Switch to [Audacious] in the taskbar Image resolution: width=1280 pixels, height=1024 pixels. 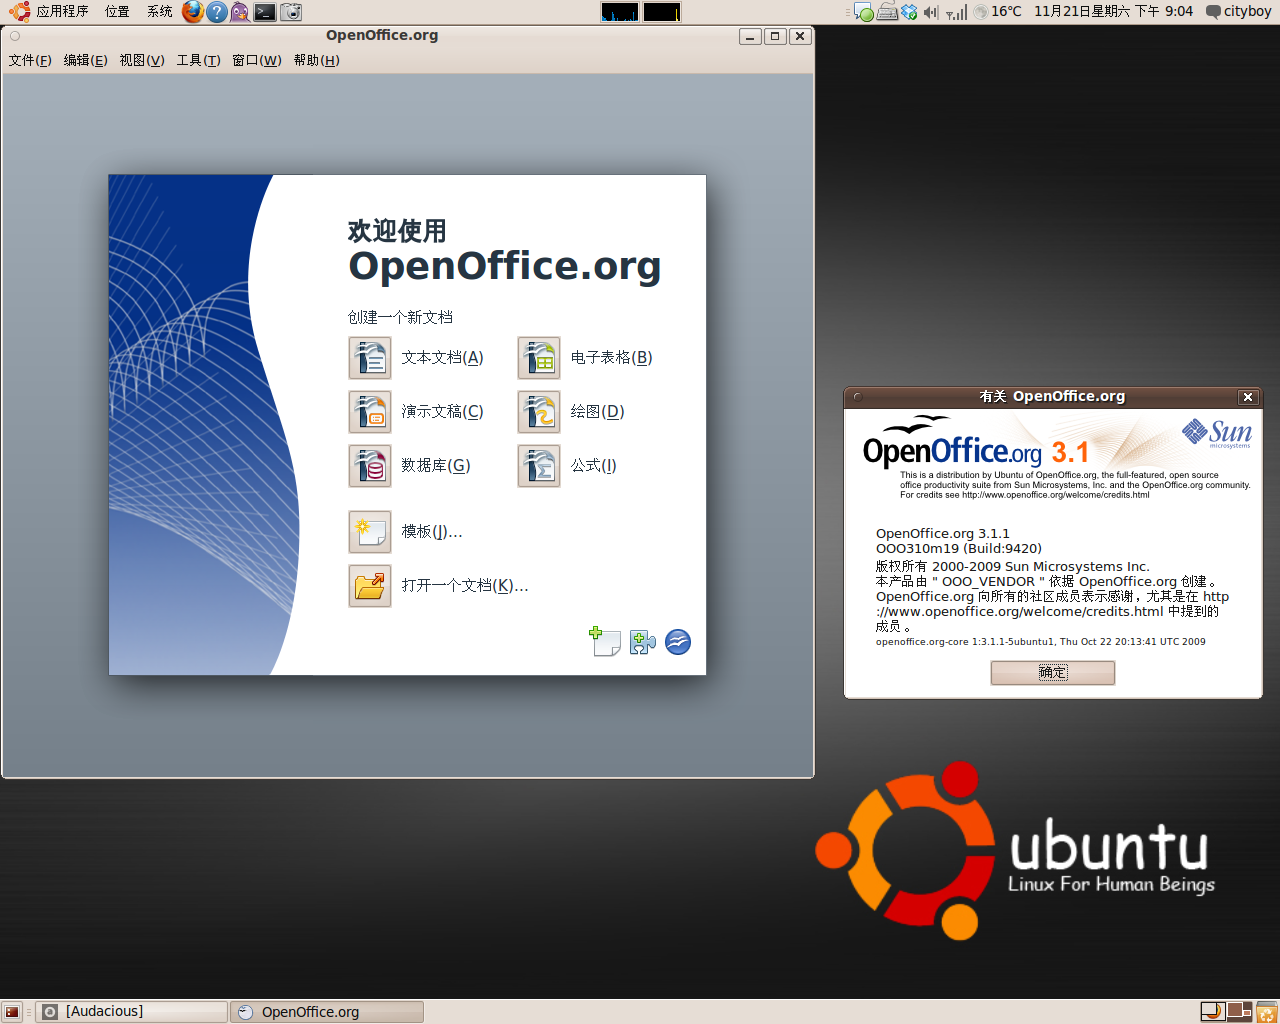[132, 1012]
